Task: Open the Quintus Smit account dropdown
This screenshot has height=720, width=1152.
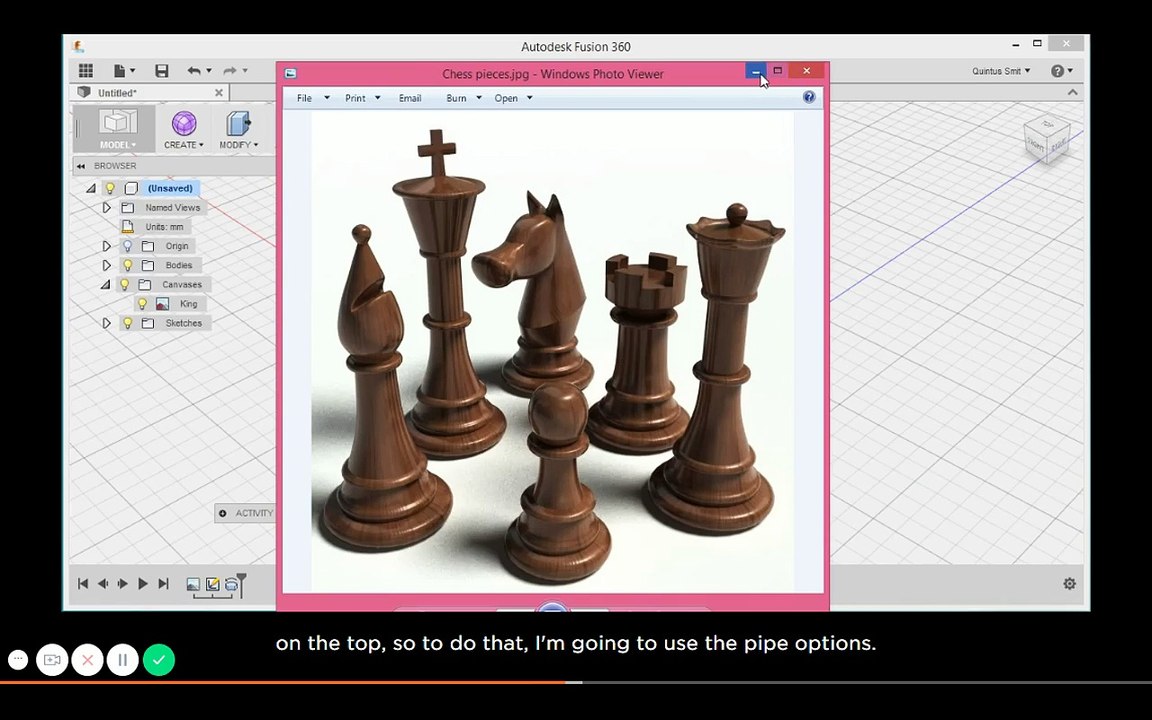Action: pos(1001,71)
